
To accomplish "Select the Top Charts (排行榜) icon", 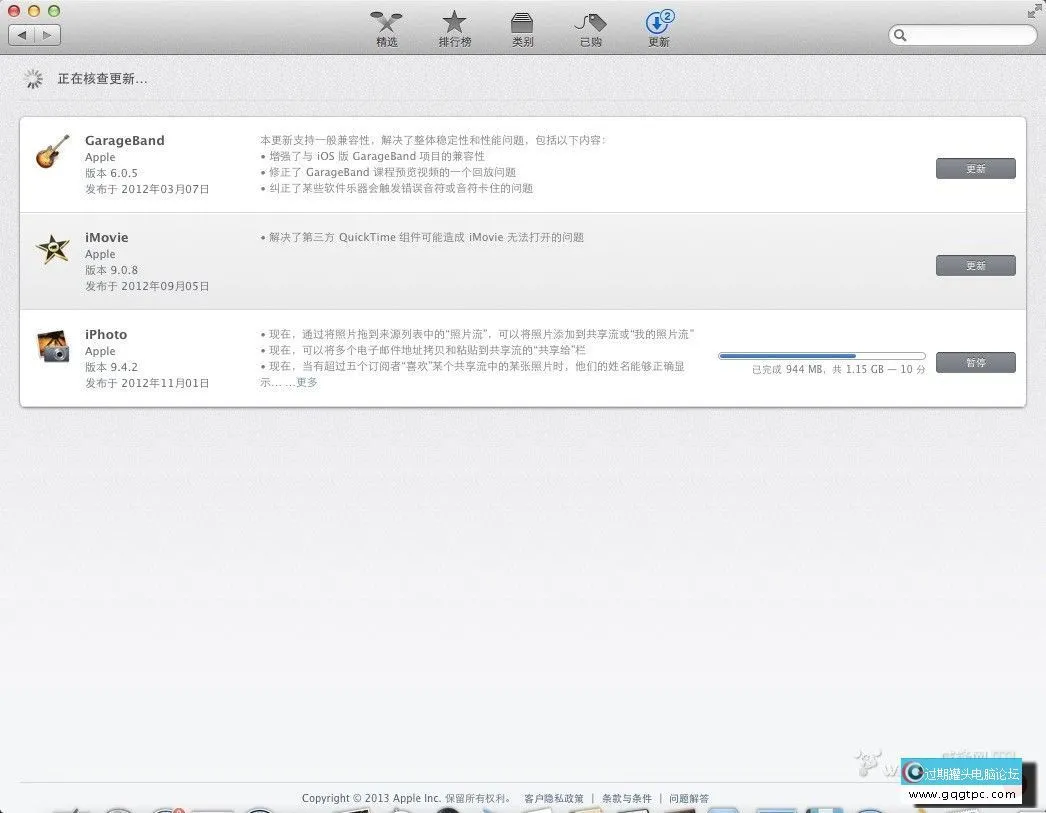I will (454, 28).
